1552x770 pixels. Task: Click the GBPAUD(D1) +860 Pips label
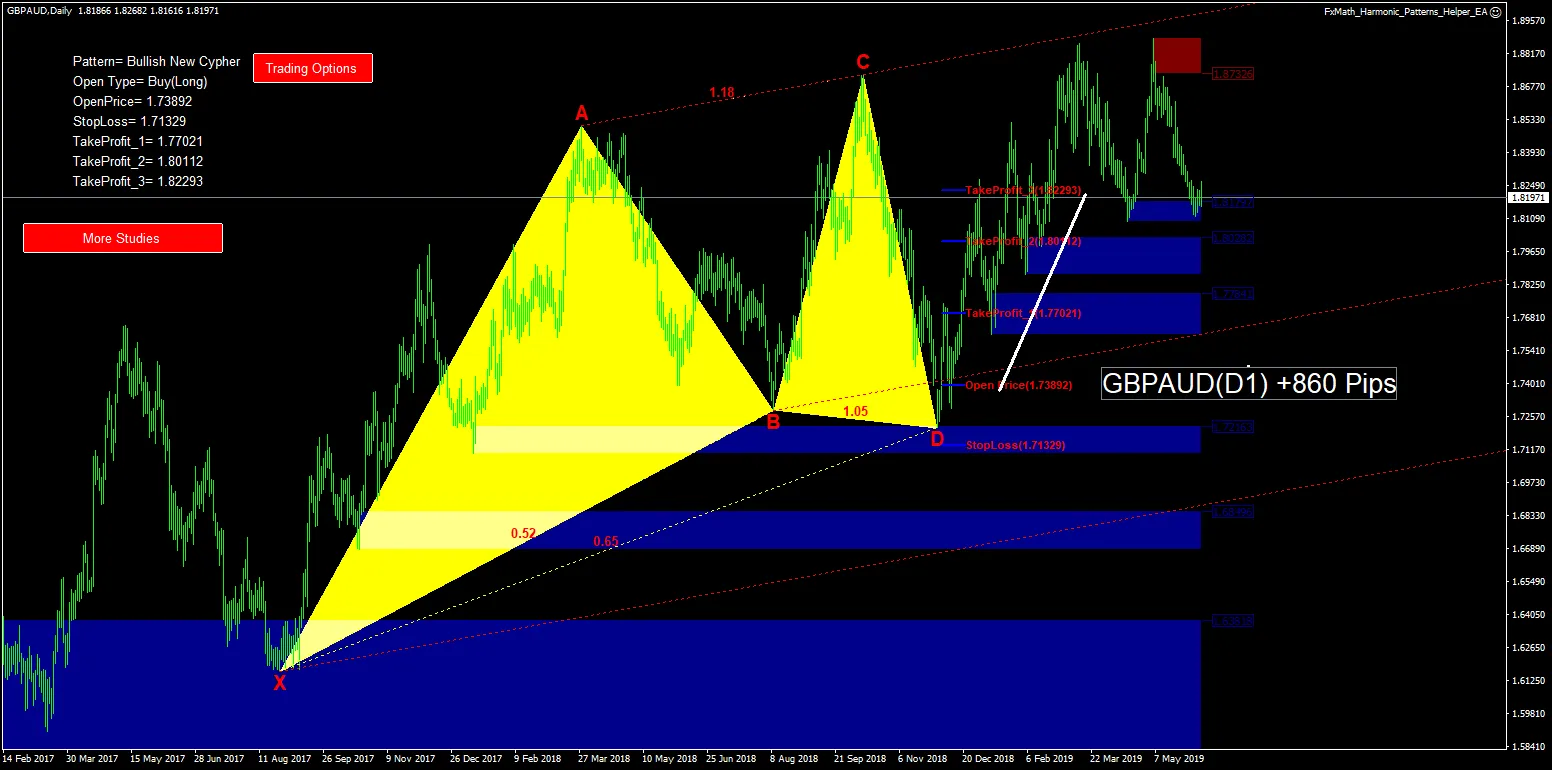point(1249,384)
